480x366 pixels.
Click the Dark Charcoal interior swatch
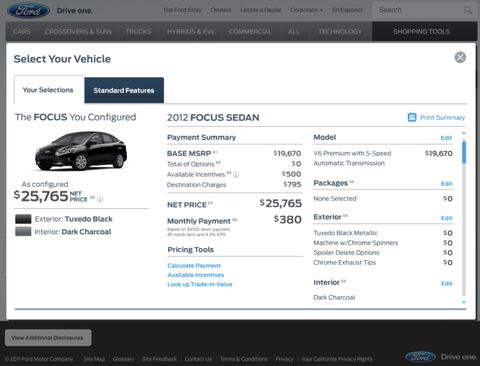click(23, 232)
